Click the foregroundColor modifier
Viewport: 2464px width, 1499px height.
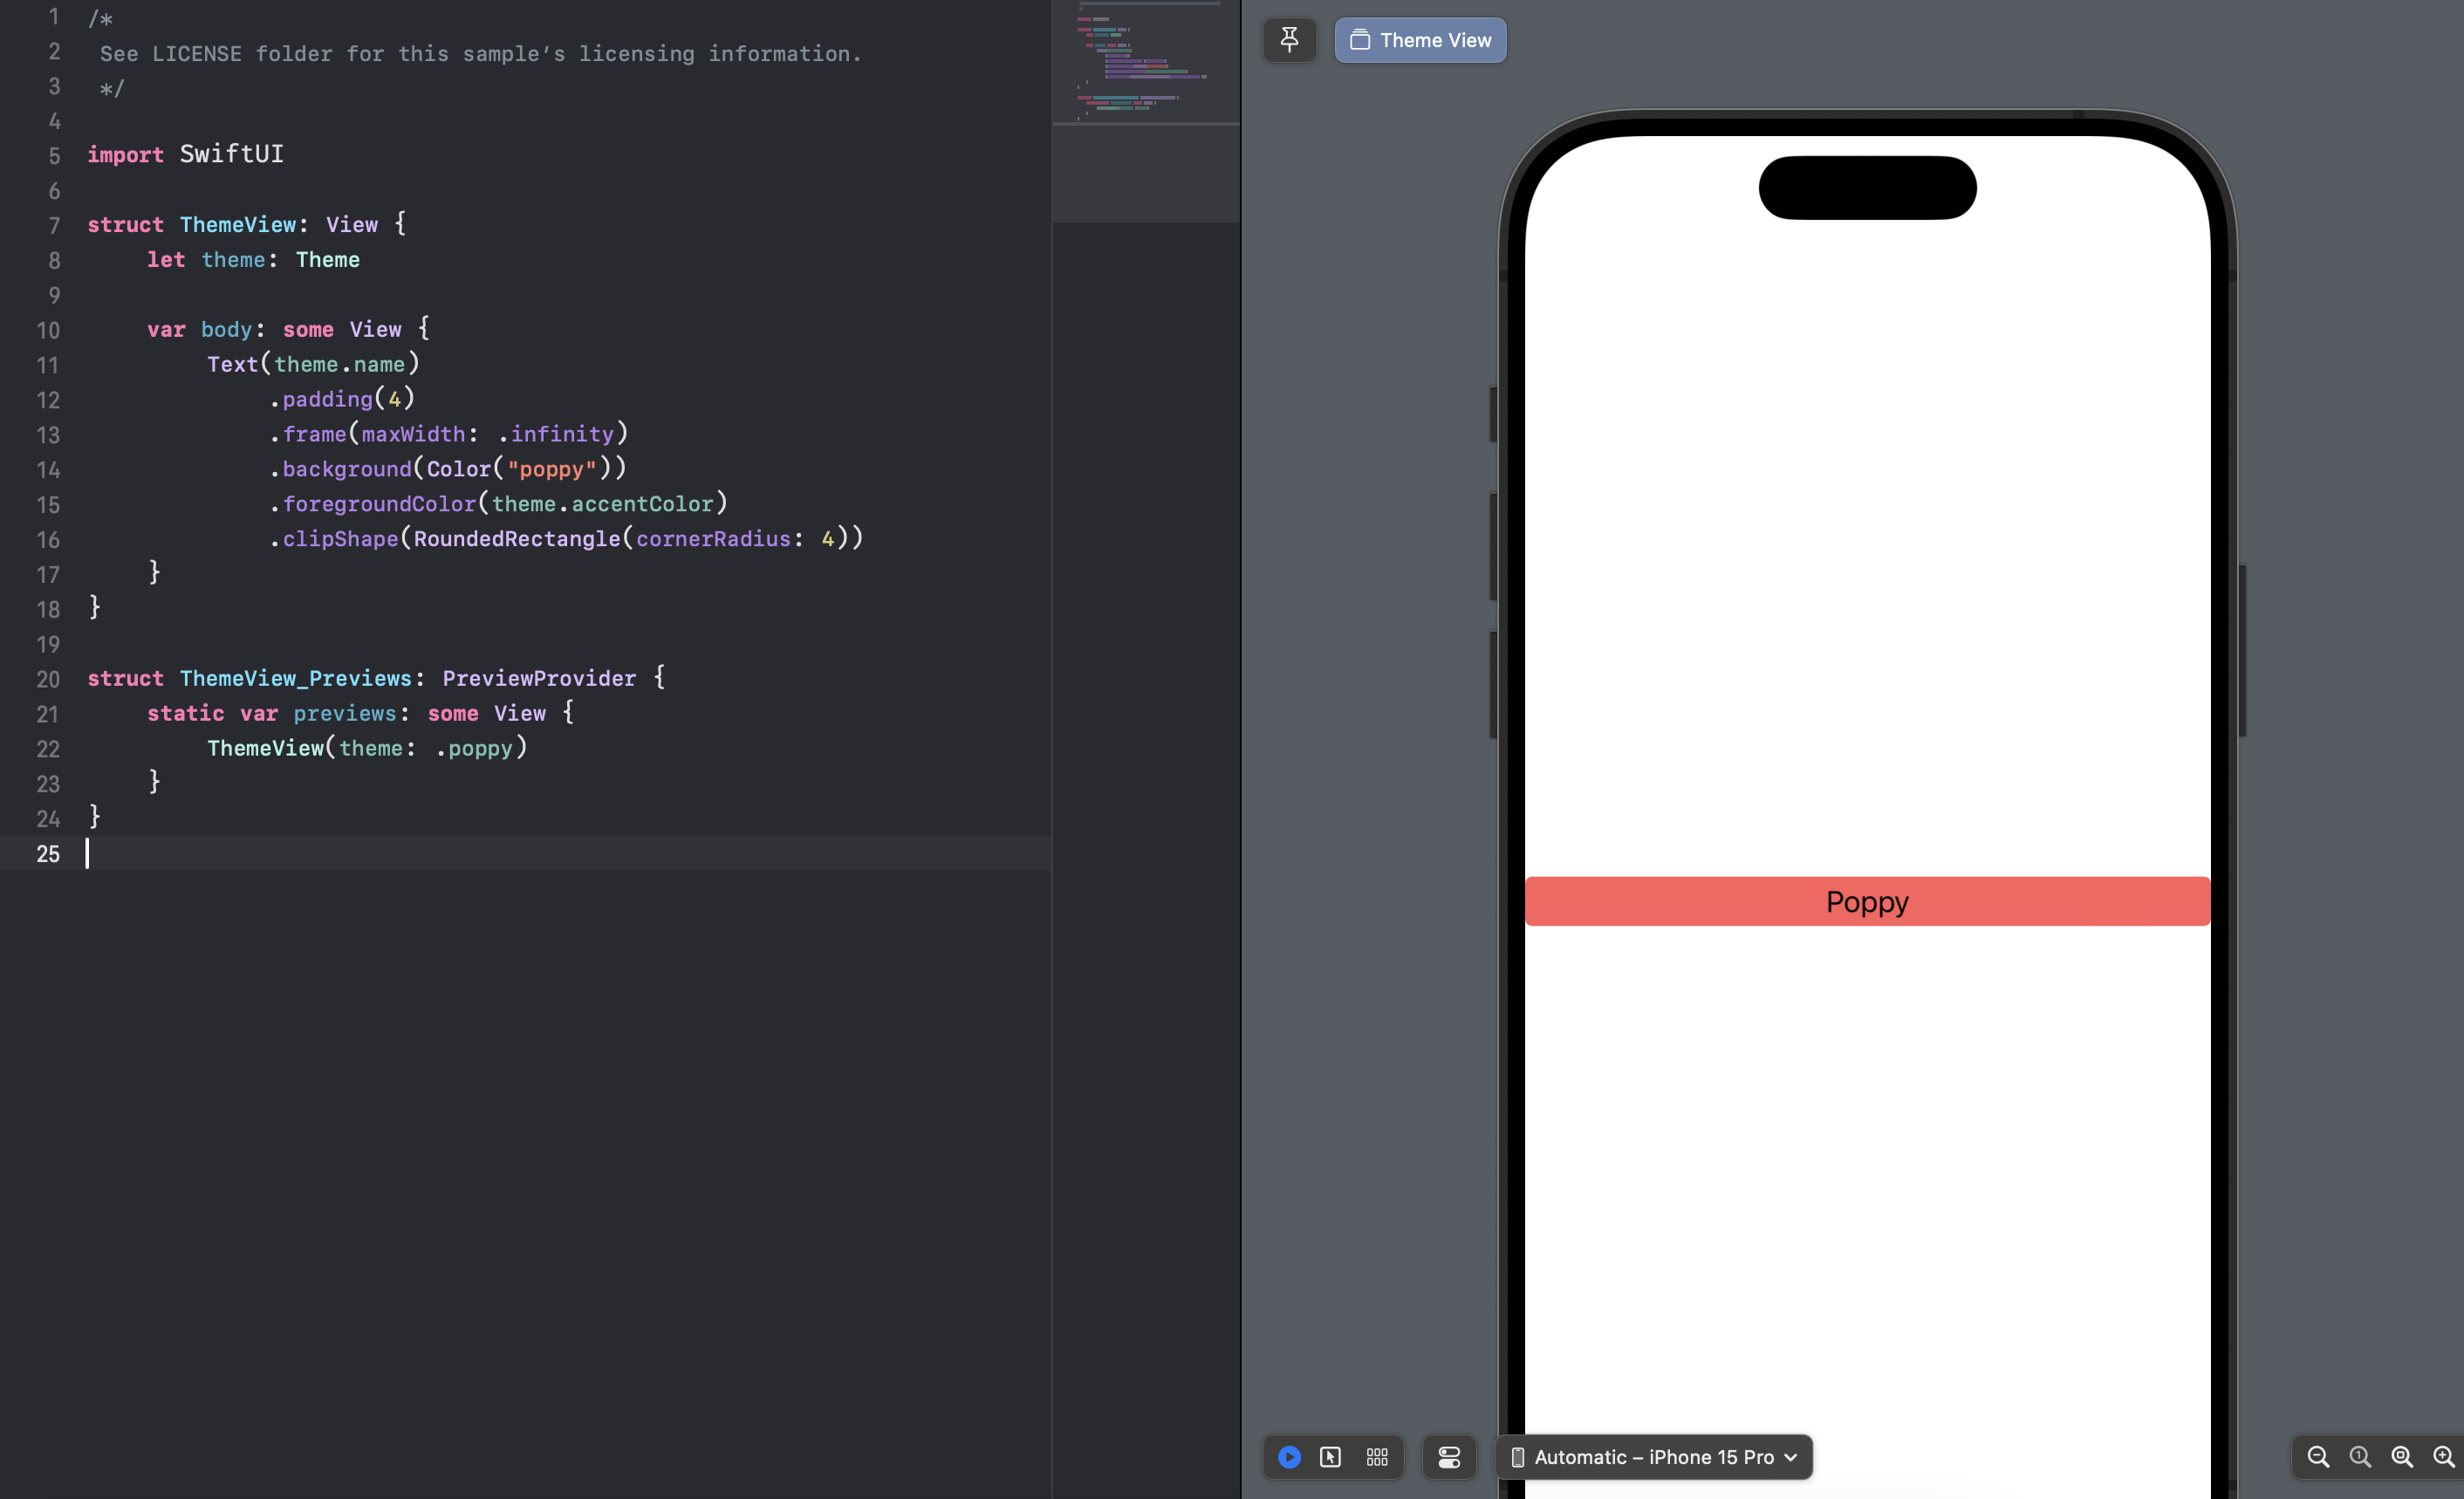point(379,504)
